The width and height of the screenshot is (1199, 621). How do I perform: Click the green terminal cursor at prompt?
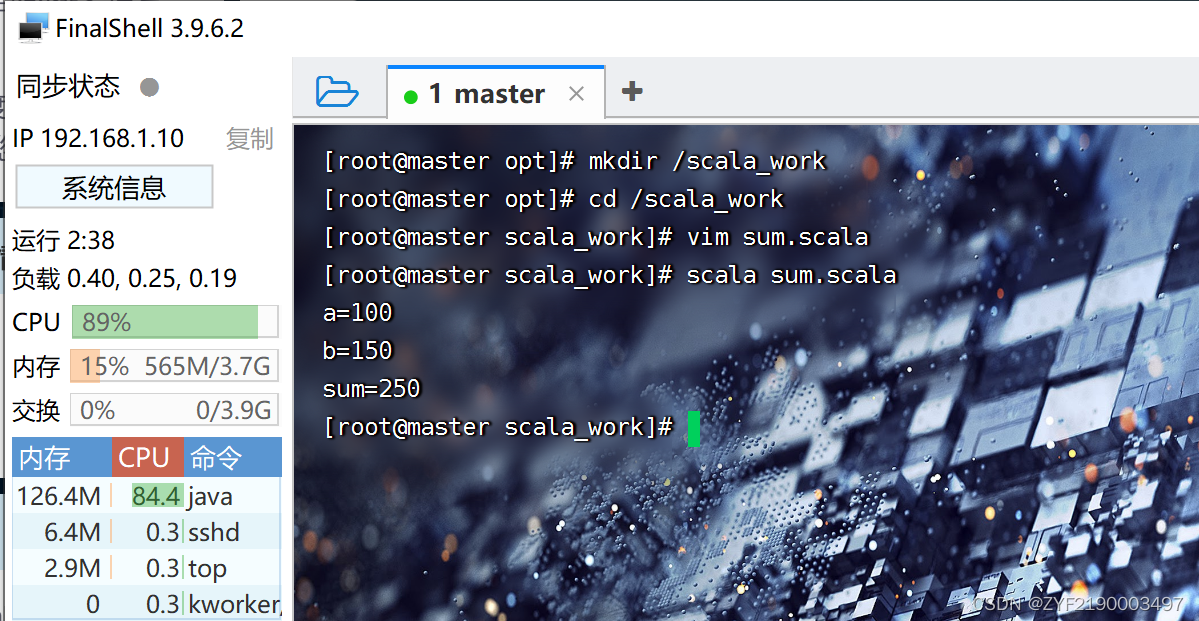(x=694, y=428)
